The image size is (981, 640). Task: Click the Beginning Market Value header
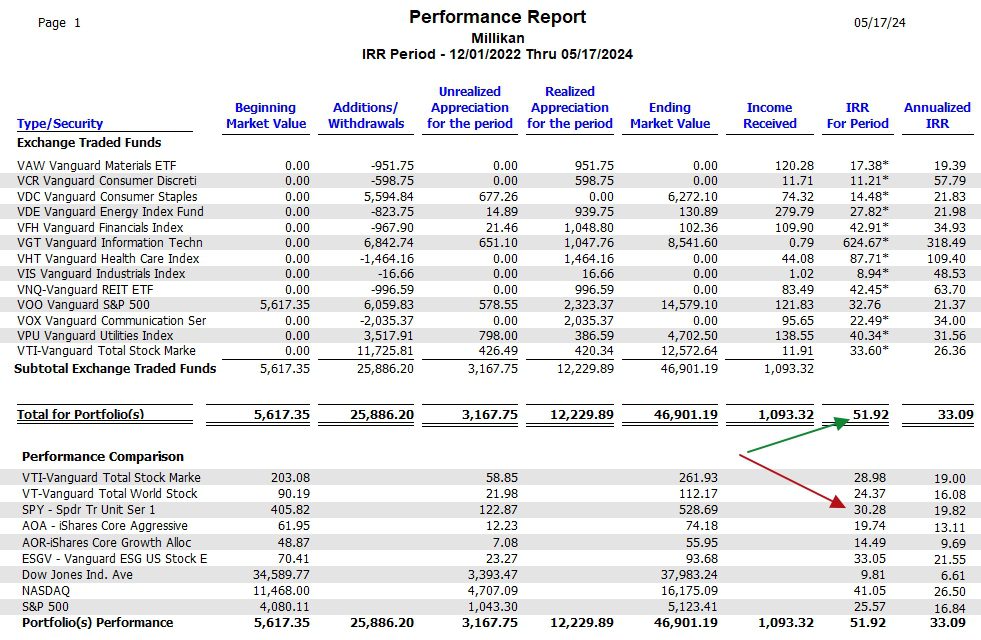tap(266, 116)
